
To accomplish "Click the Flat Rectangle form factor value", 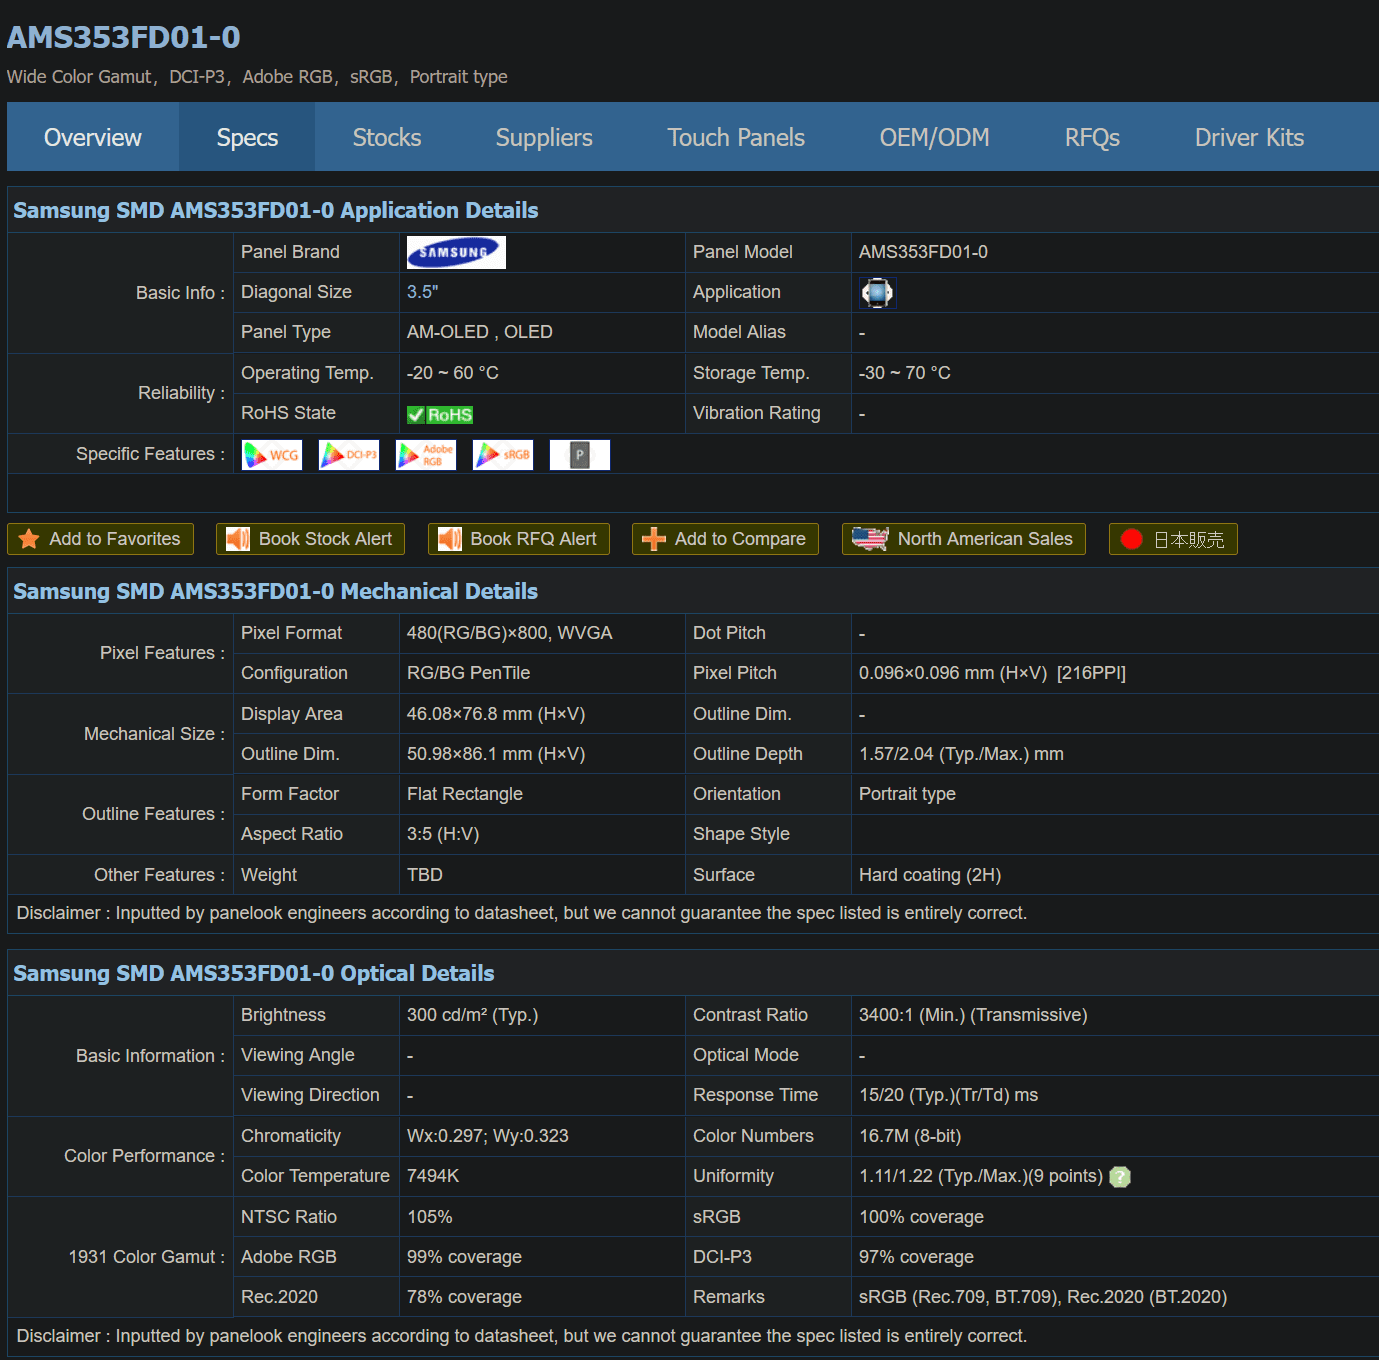I will [x=464, y=794].
